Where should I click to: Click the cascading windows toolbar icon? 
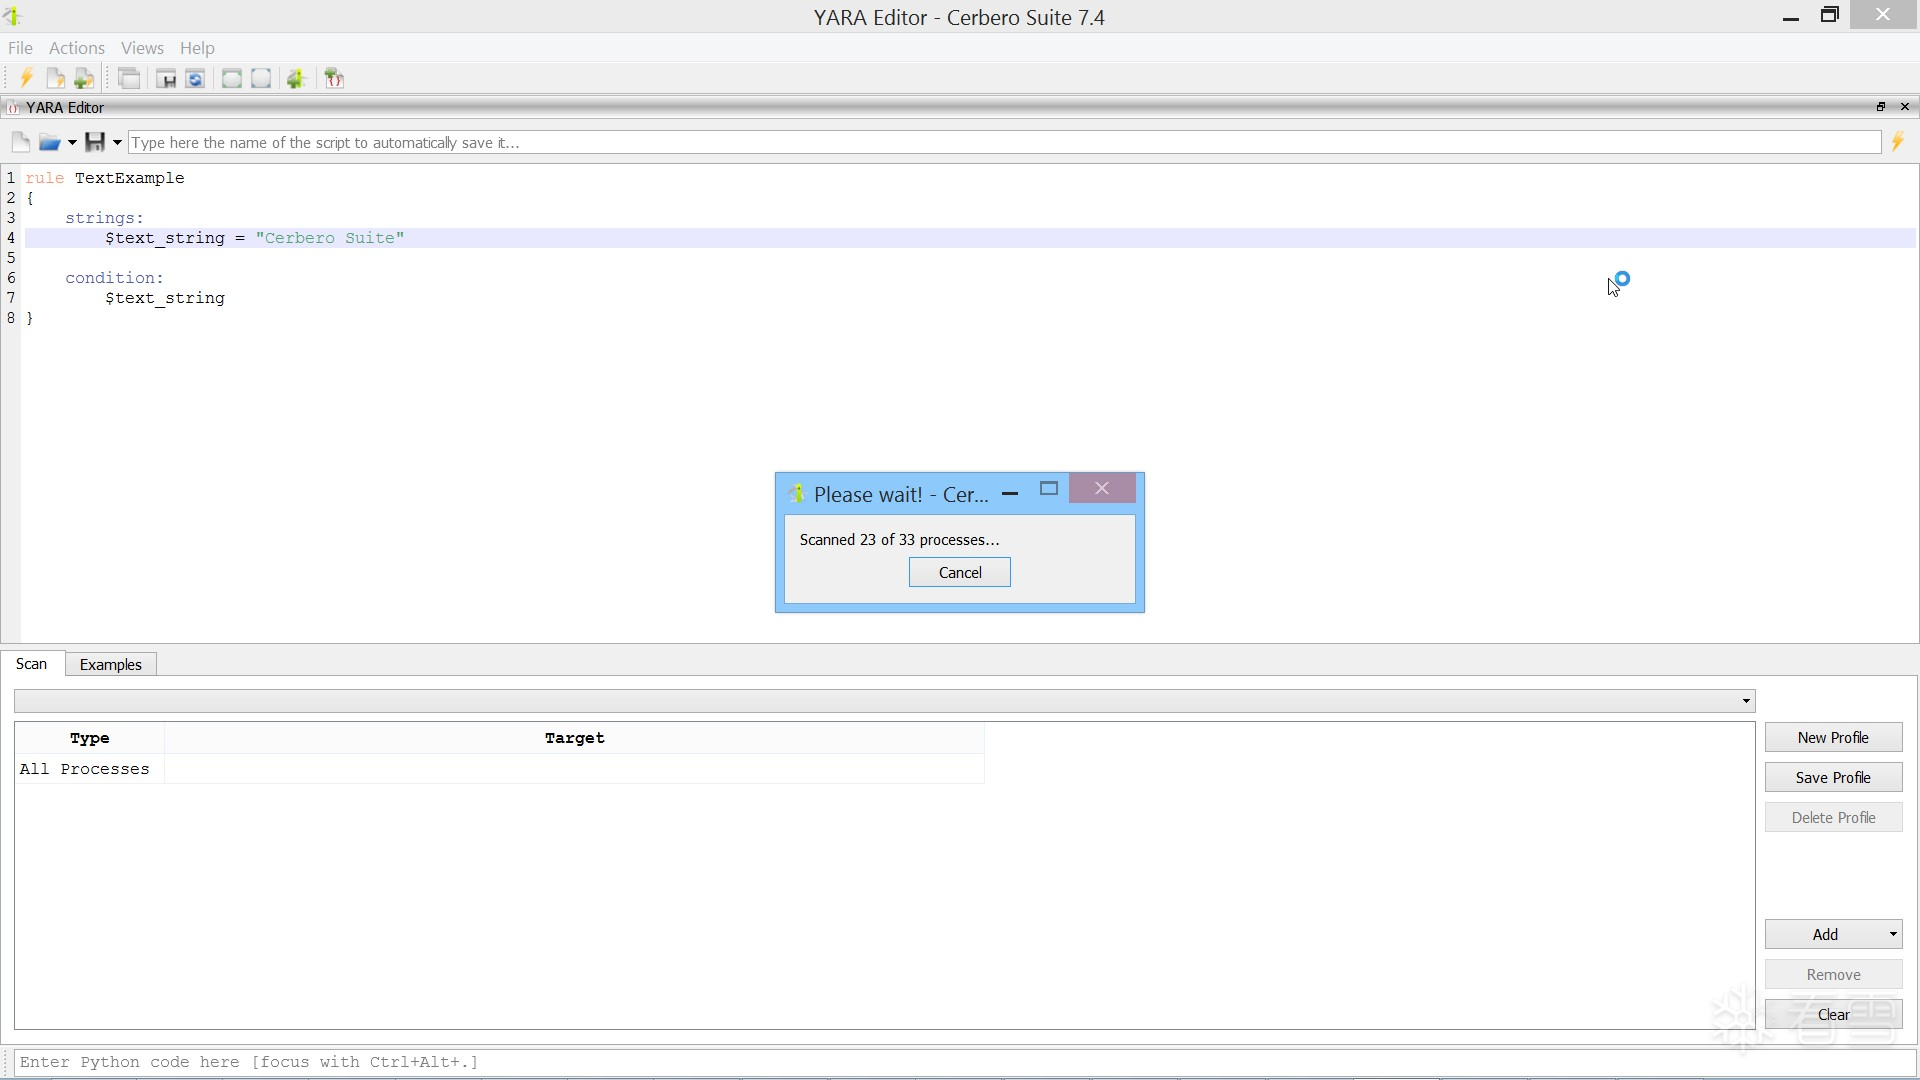[x=129, y=78]
